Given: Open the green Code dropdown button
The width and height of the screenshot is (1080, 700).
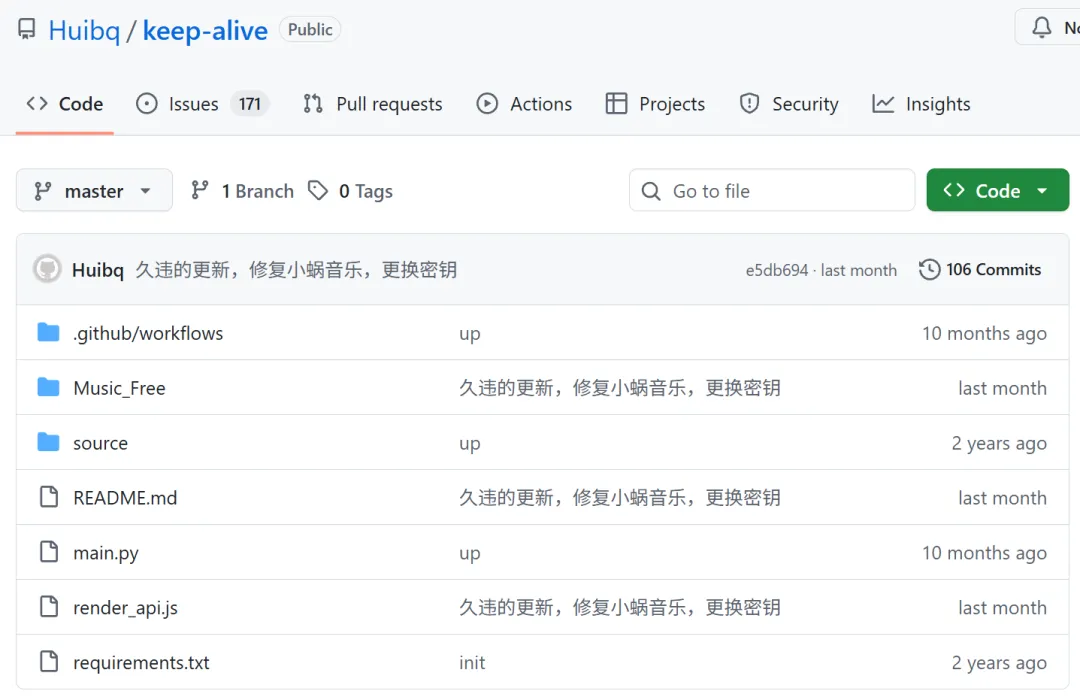Looking at the screenshot, I should pos(997,190).
